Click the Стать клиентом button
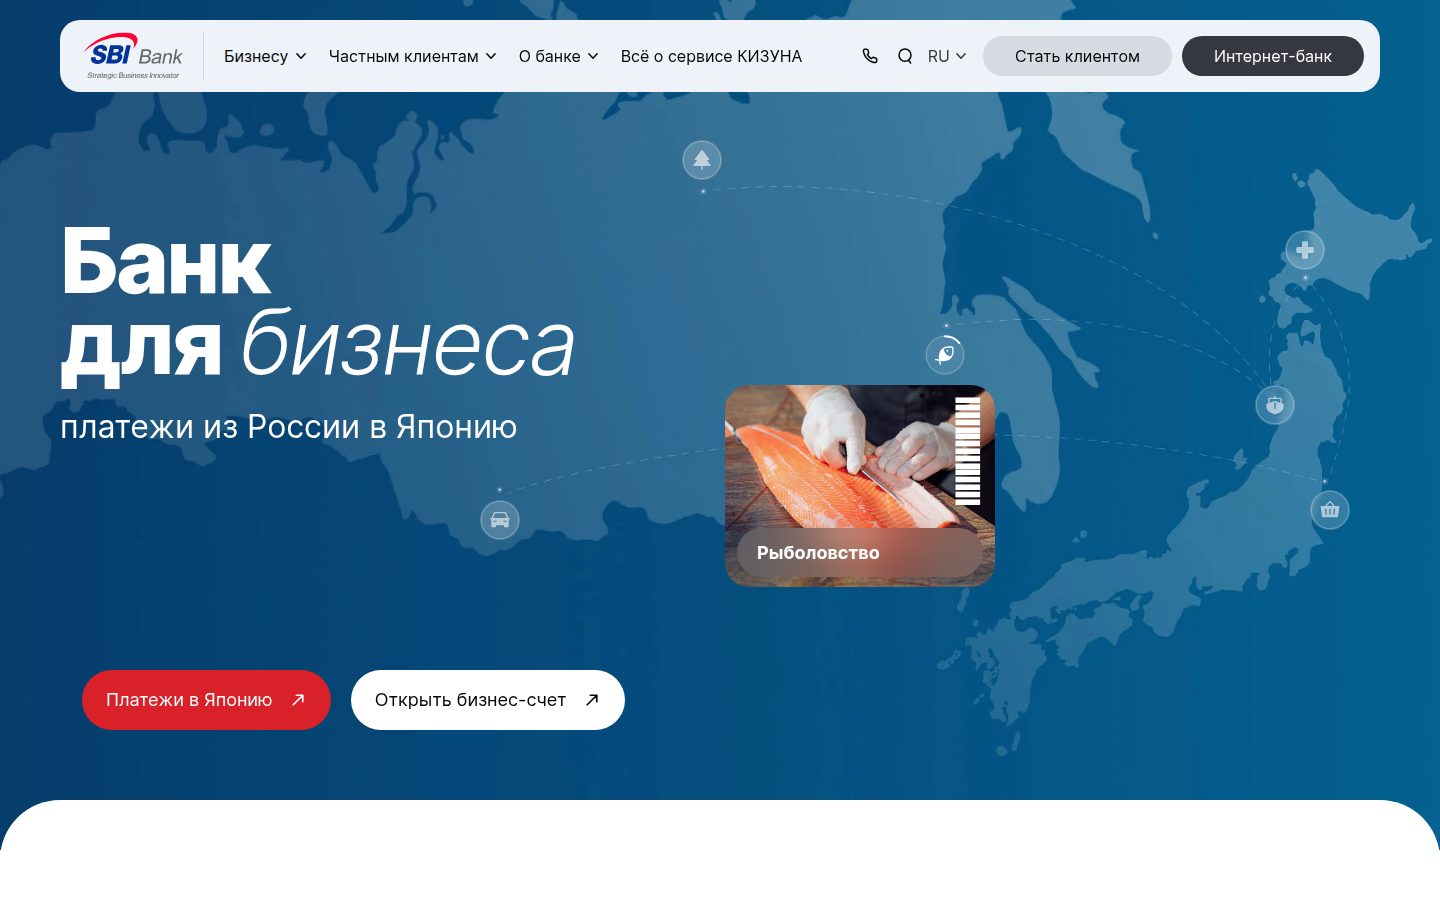 (x=1077, y=56)
